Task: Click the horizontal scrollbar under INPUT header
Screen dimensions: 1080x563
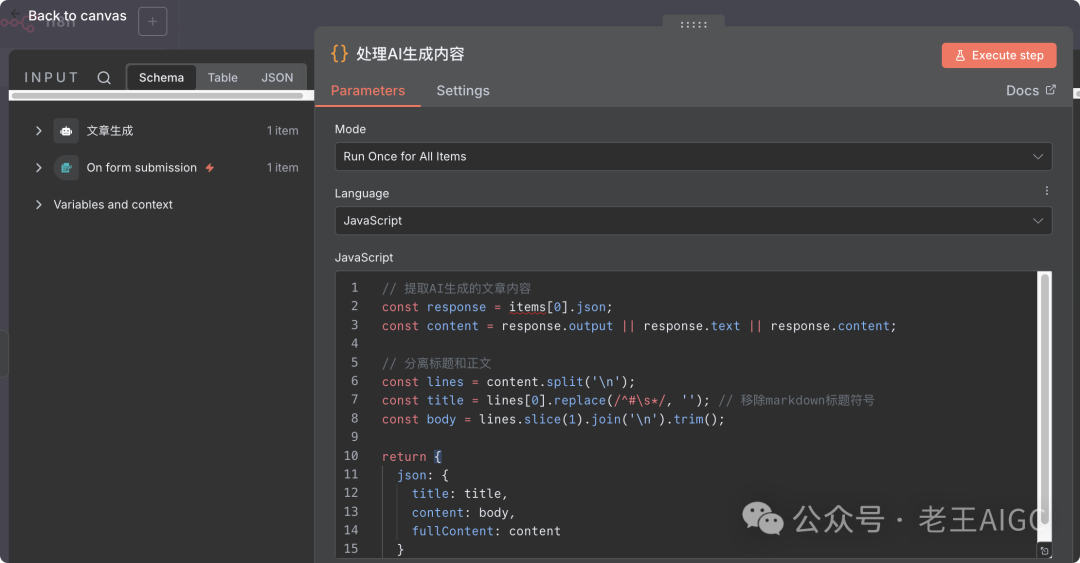Action: tap(158, 96)
